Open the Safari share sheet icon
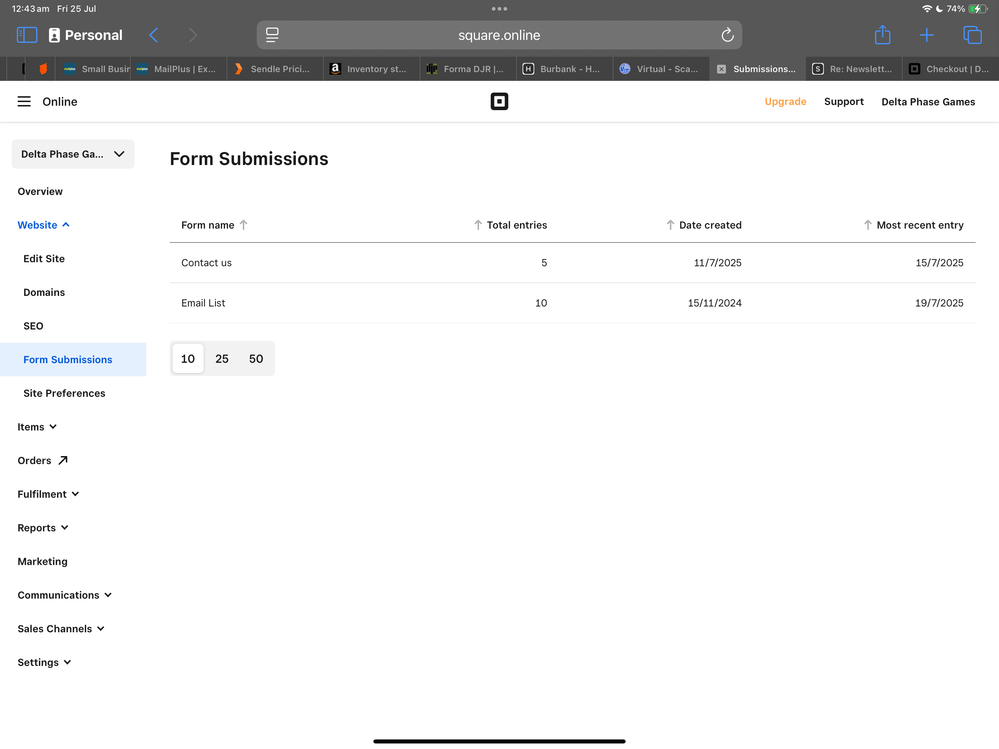999x749 pixels. click(882, 35)
